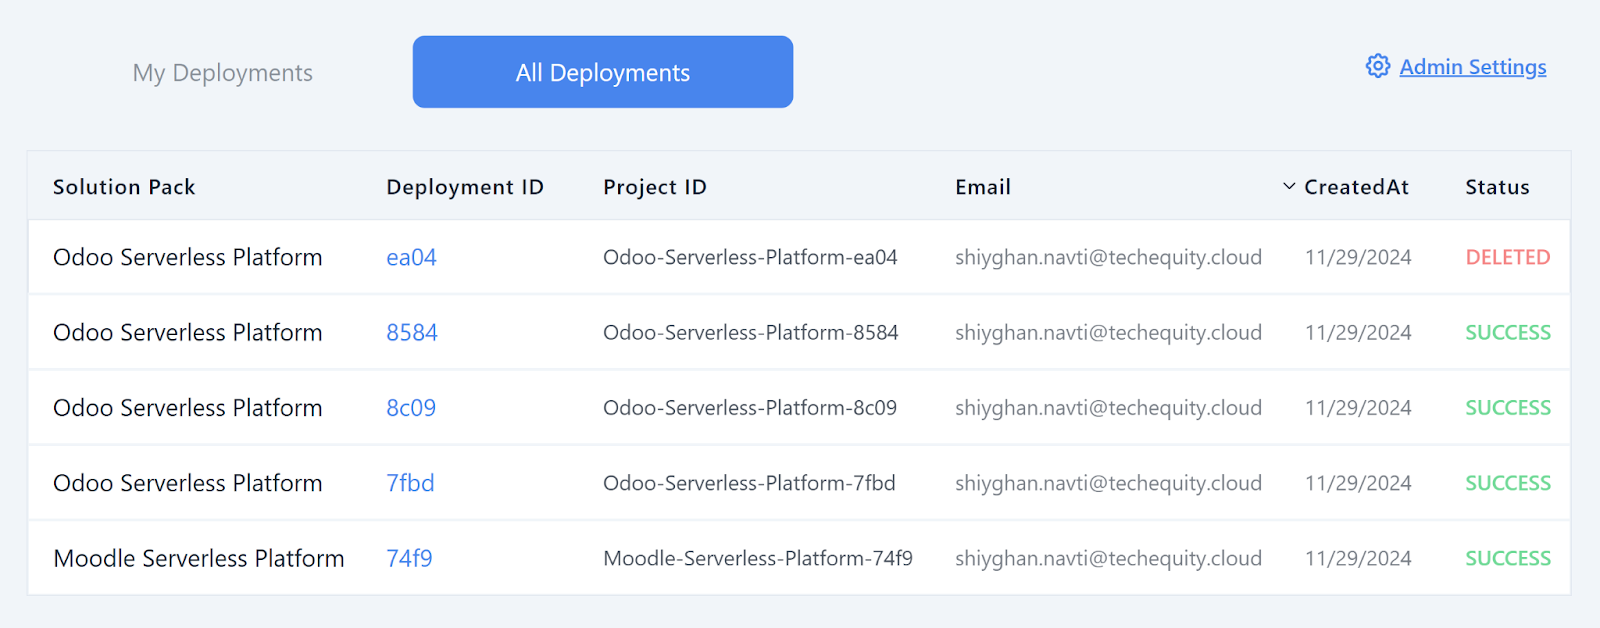The image size is (1600, 628).
Task: Select project ID Odoo-Serverless-Platform-8c09
Action: tap(750, 408)
